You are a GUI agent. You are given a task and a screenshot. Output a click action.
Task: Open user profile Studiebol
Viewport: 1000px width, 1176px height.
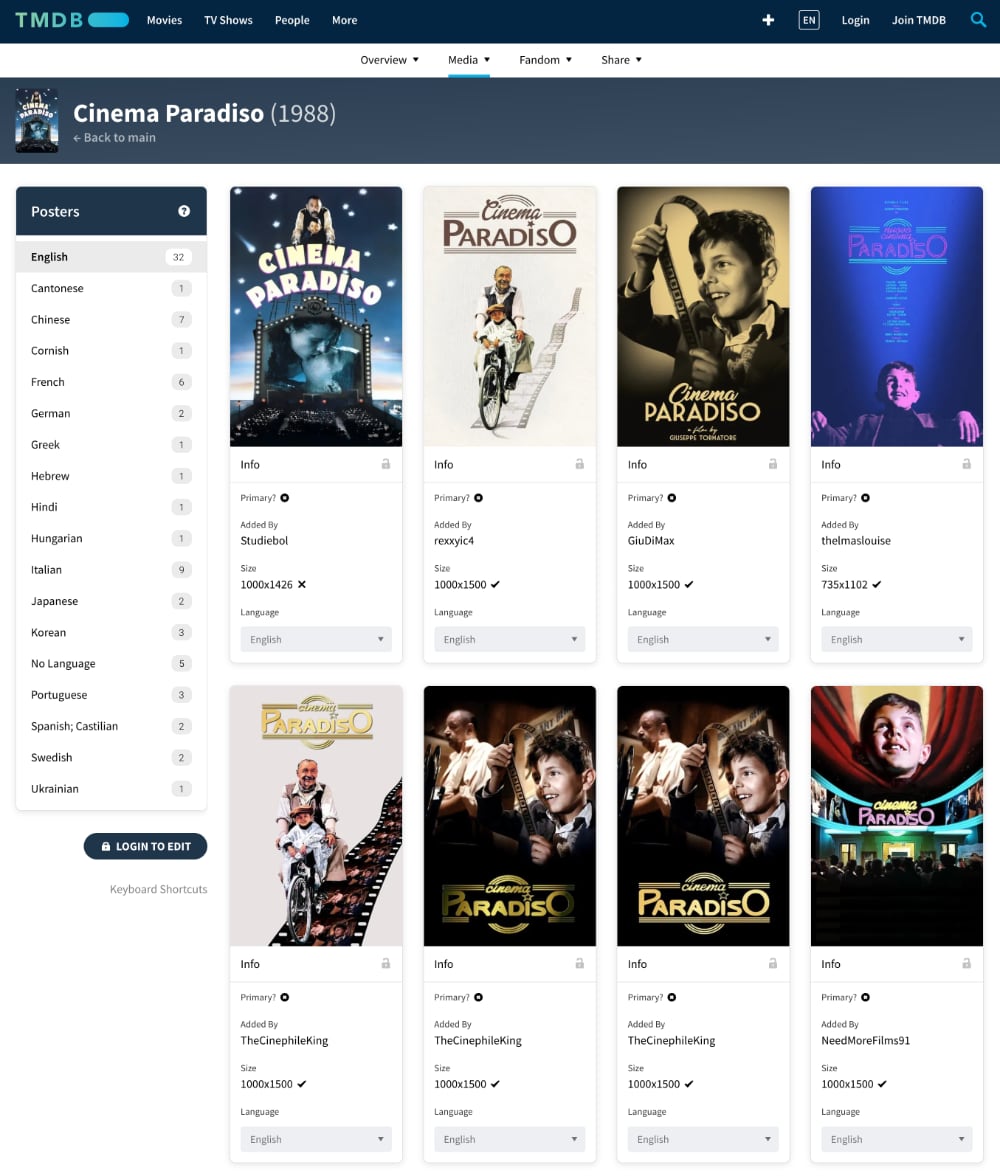(x=264, y=541)
